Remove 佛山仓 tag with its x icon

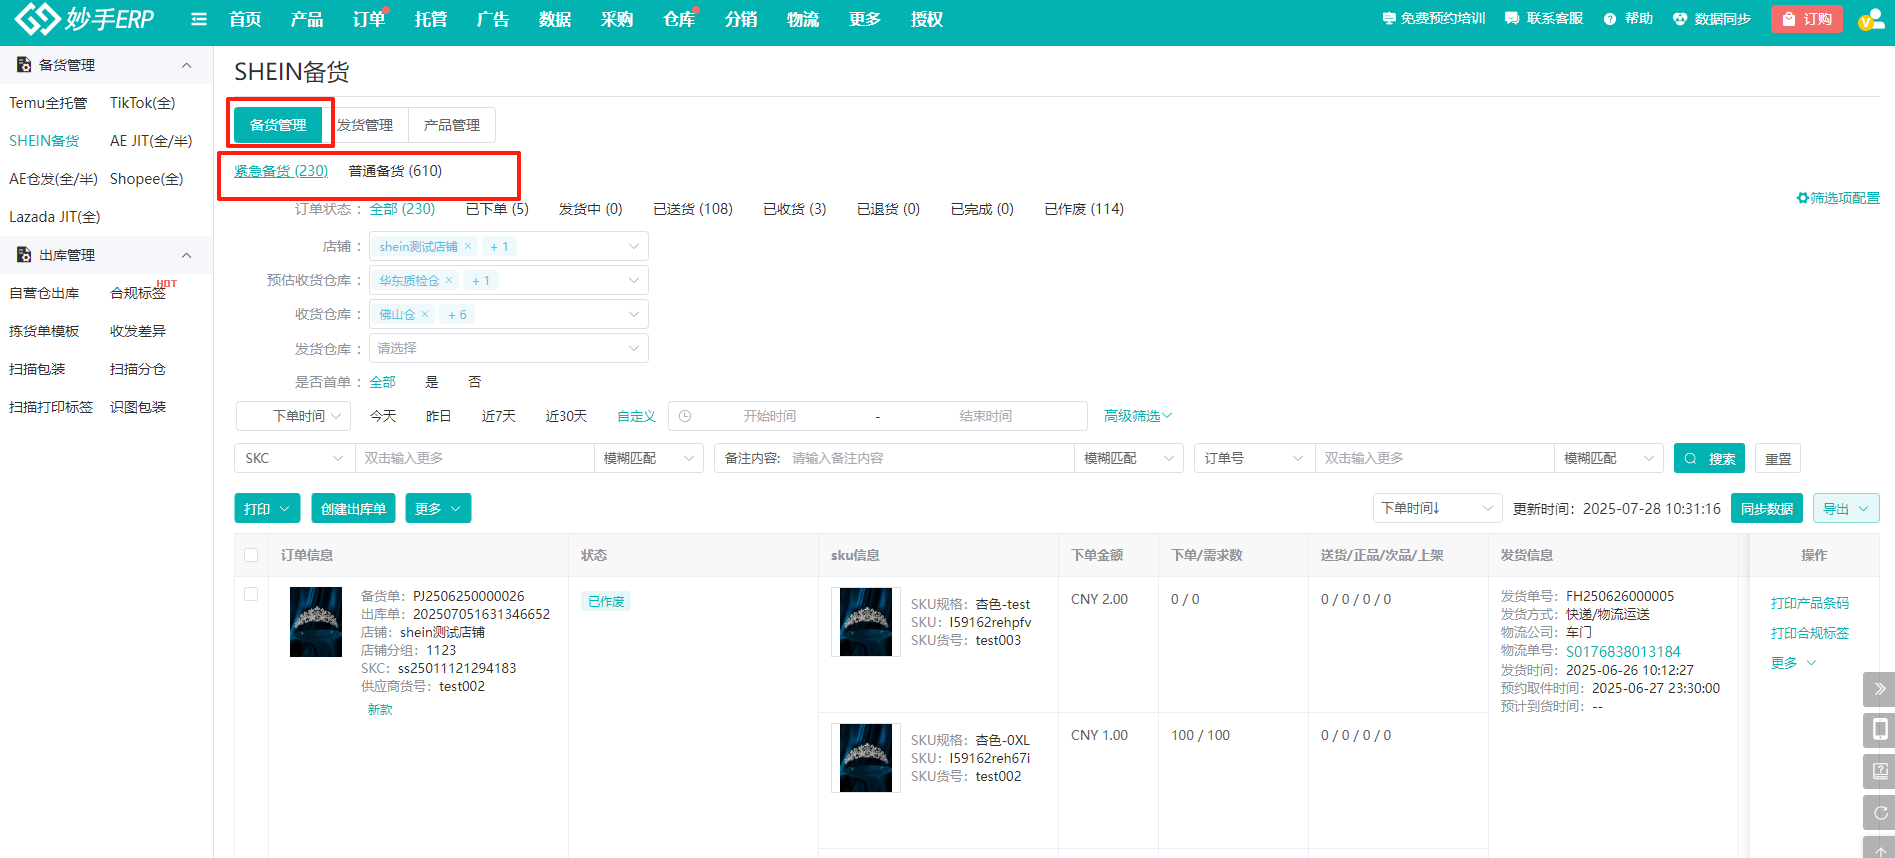point(425,314)
